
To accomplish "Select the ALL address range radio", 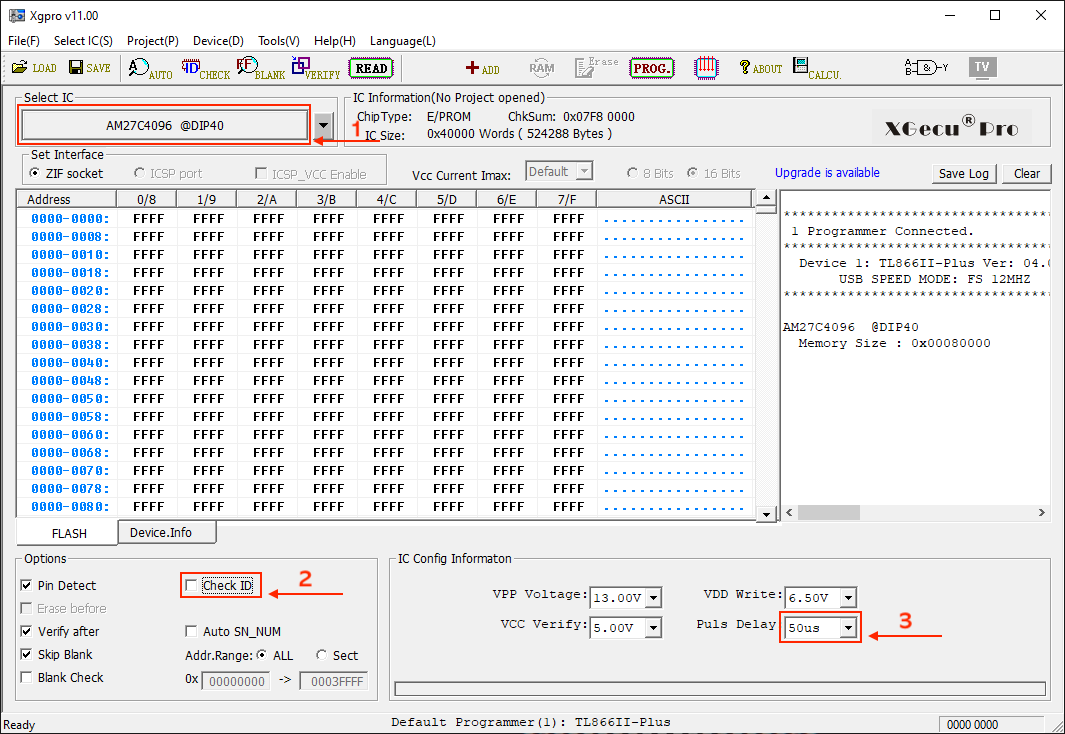I will coord(261,655).
